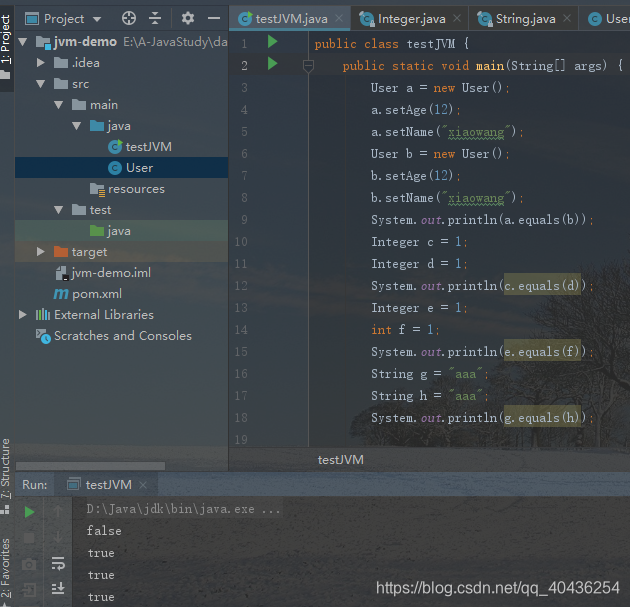
Task: Click the main method name on line 2
Action: (x=490, y=65)
